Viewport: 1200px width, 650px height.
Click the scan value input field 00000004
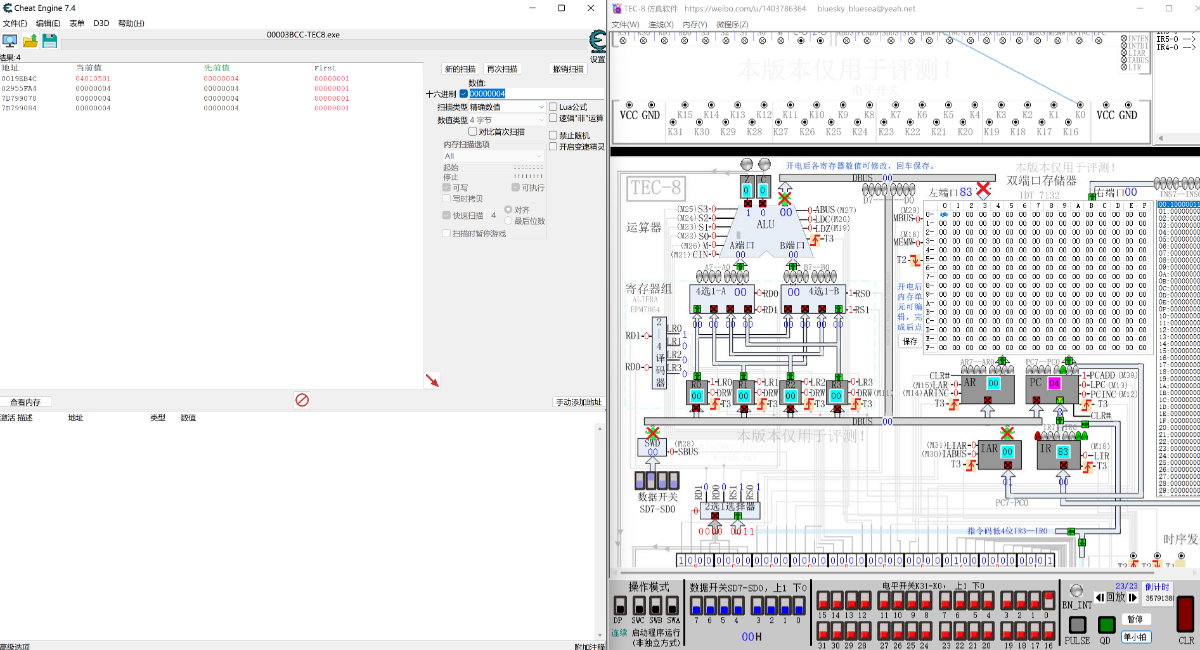[536, 93]
